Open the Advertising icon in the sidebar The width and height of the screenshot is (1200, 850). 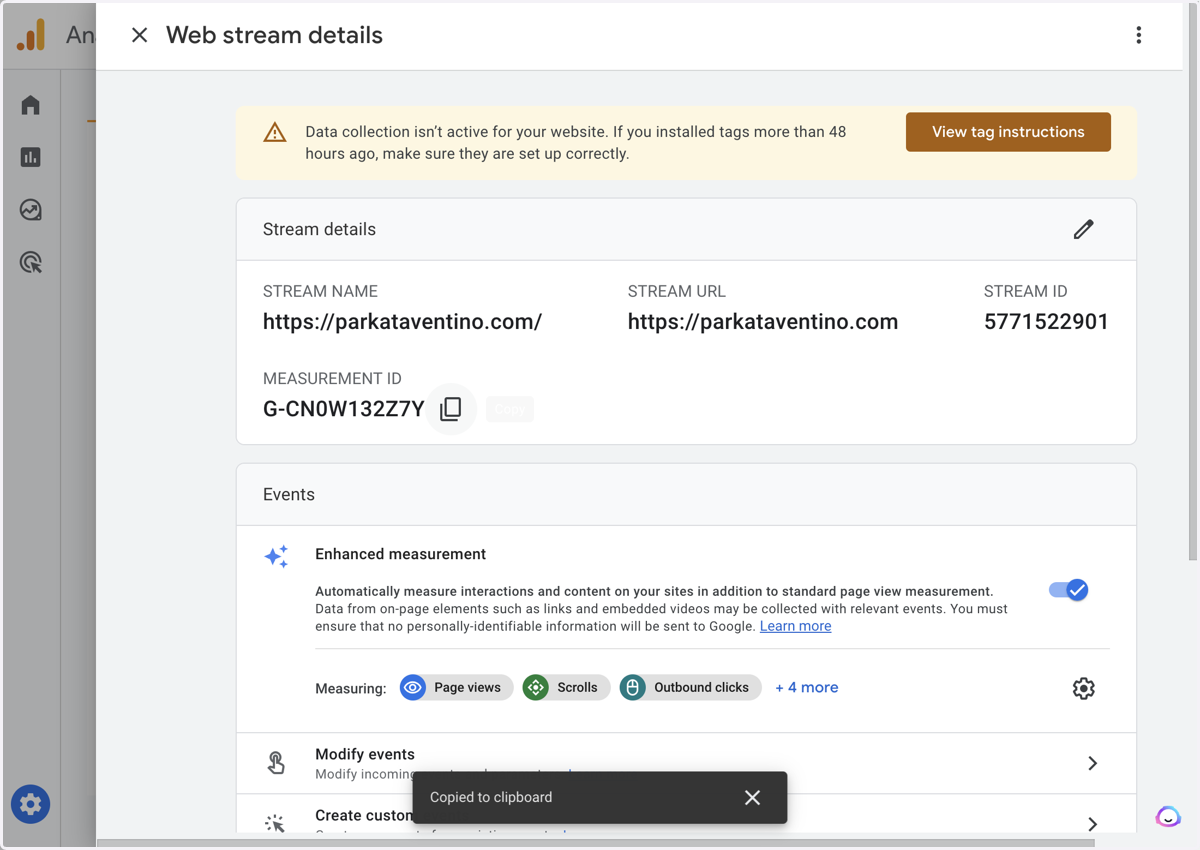click(31, 262)
